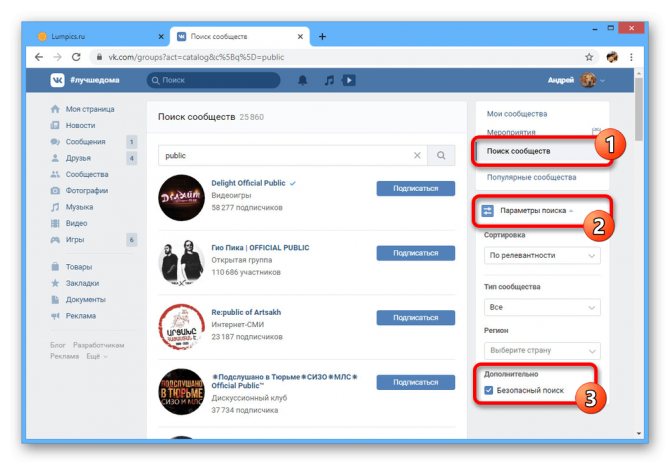The width and height of the screenshot is (670, 465).
Task: Click the page vertical scrollbar
Action: pos(638,109)
